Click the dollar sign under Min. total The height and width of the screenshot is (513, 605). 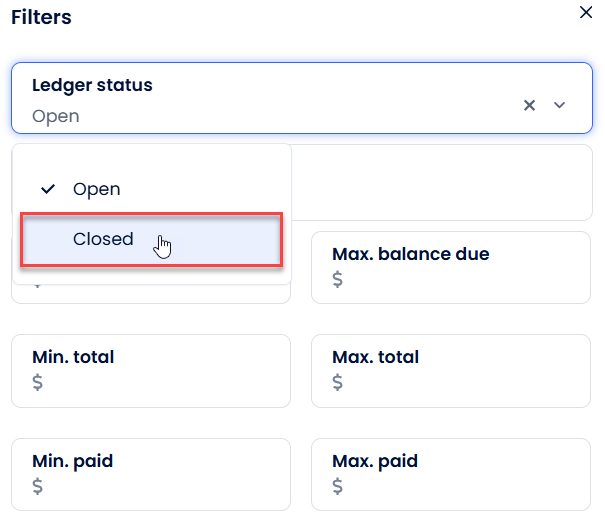(x=38, y=383)
